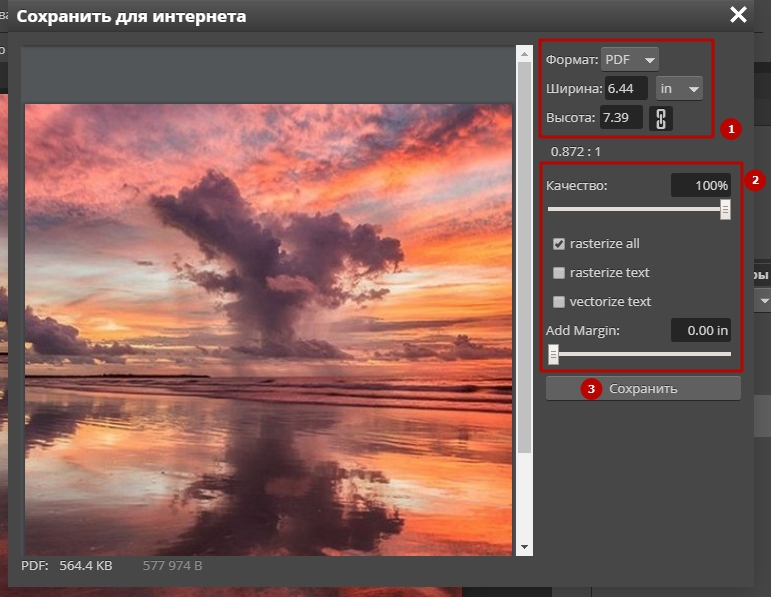
Task: Click the preview scrollbar up arrow
Action: [525, 53]
